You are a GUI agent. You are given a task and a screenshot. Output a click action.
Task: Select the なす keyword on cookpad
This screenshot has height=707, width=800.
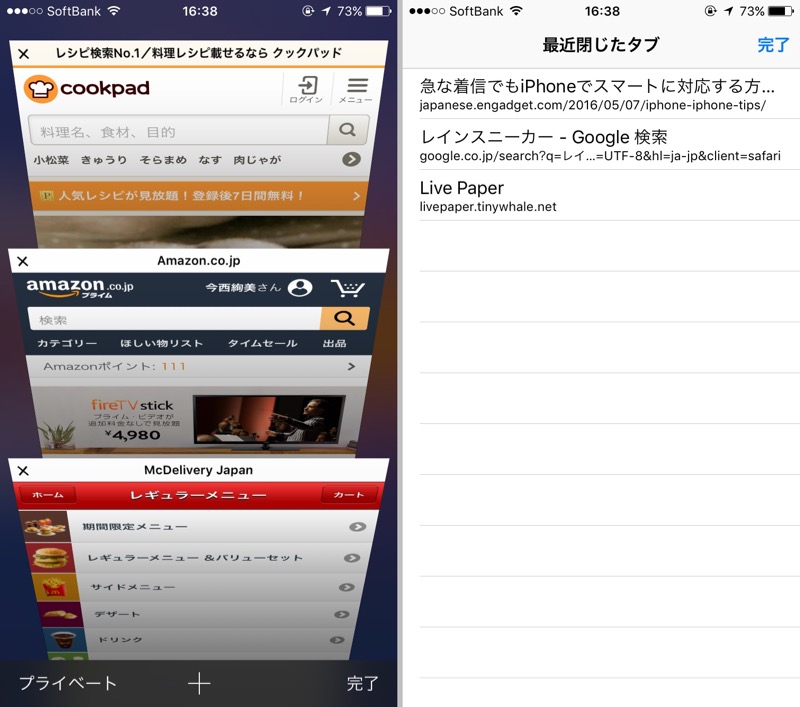click(210, 160)
